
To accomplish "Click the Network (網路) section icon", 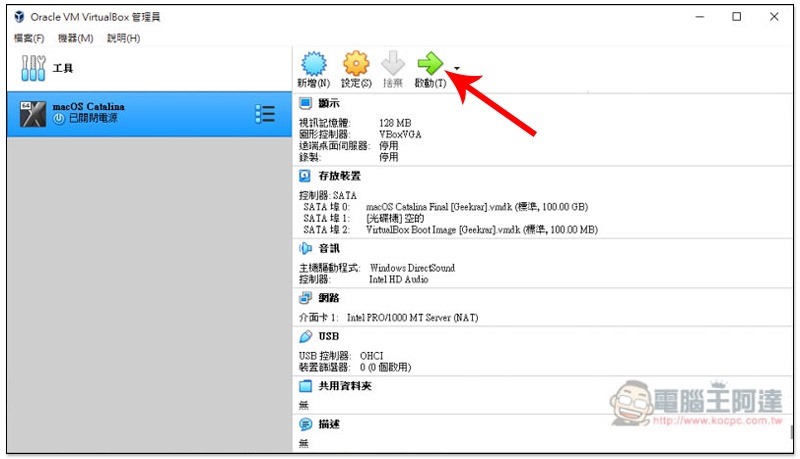I will pos(305,298).
